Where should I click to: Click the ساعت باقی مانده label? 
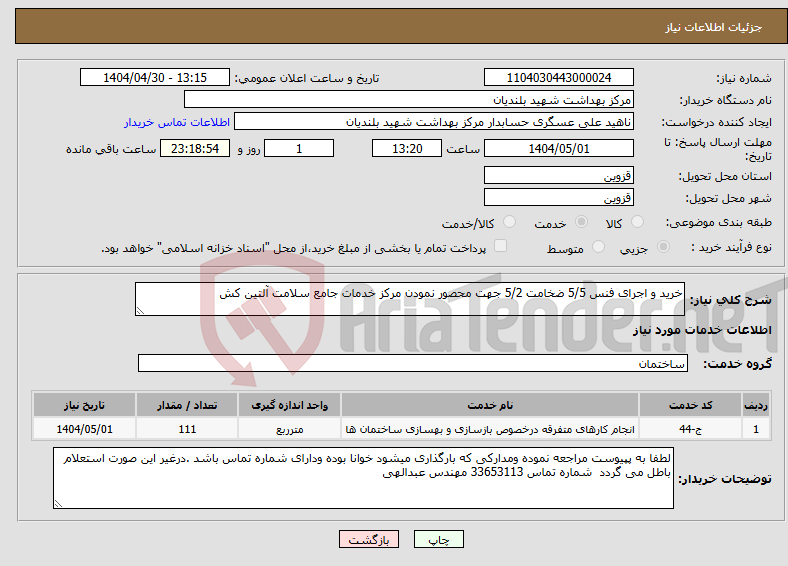pyautogui.click(x=111, y=149)
